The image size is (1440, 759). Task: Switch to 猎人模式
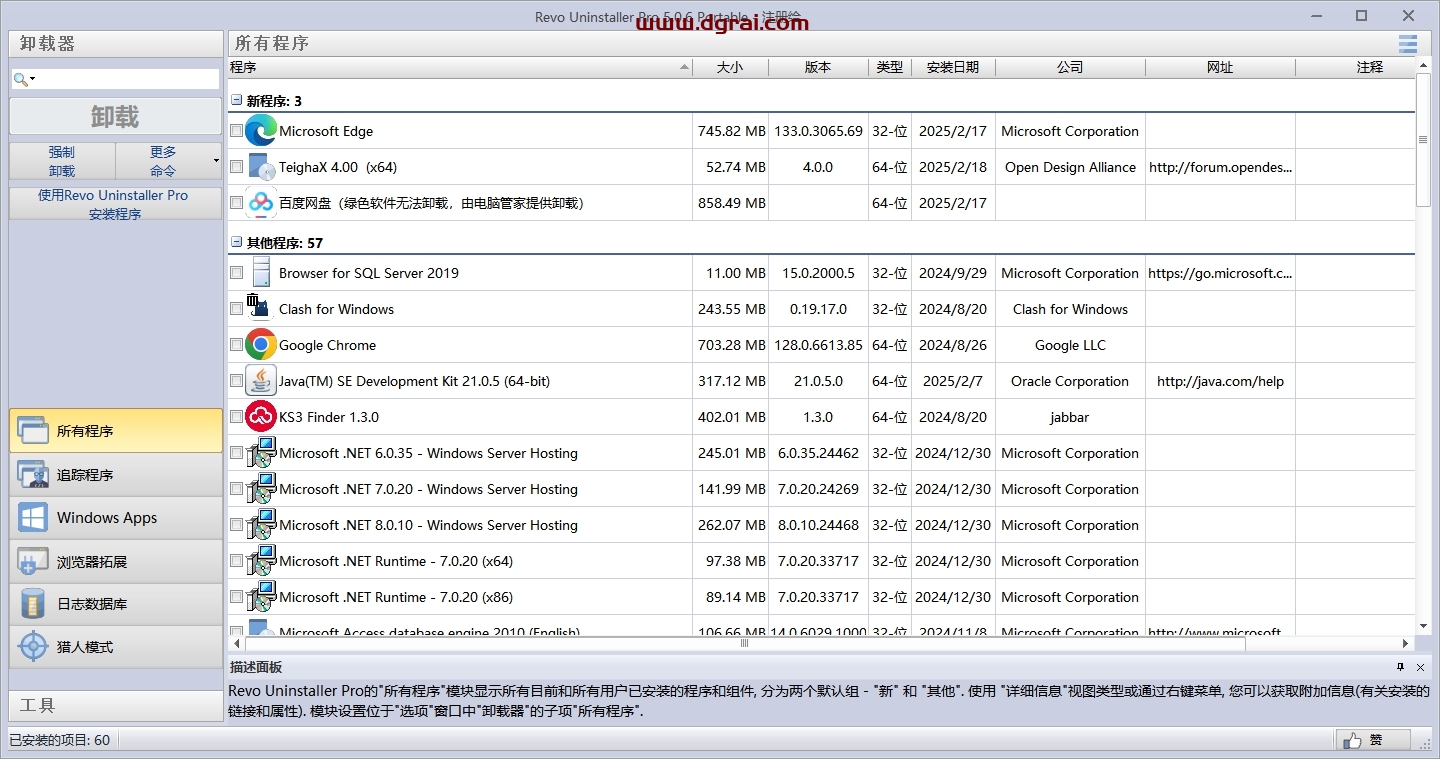point(116,647)
